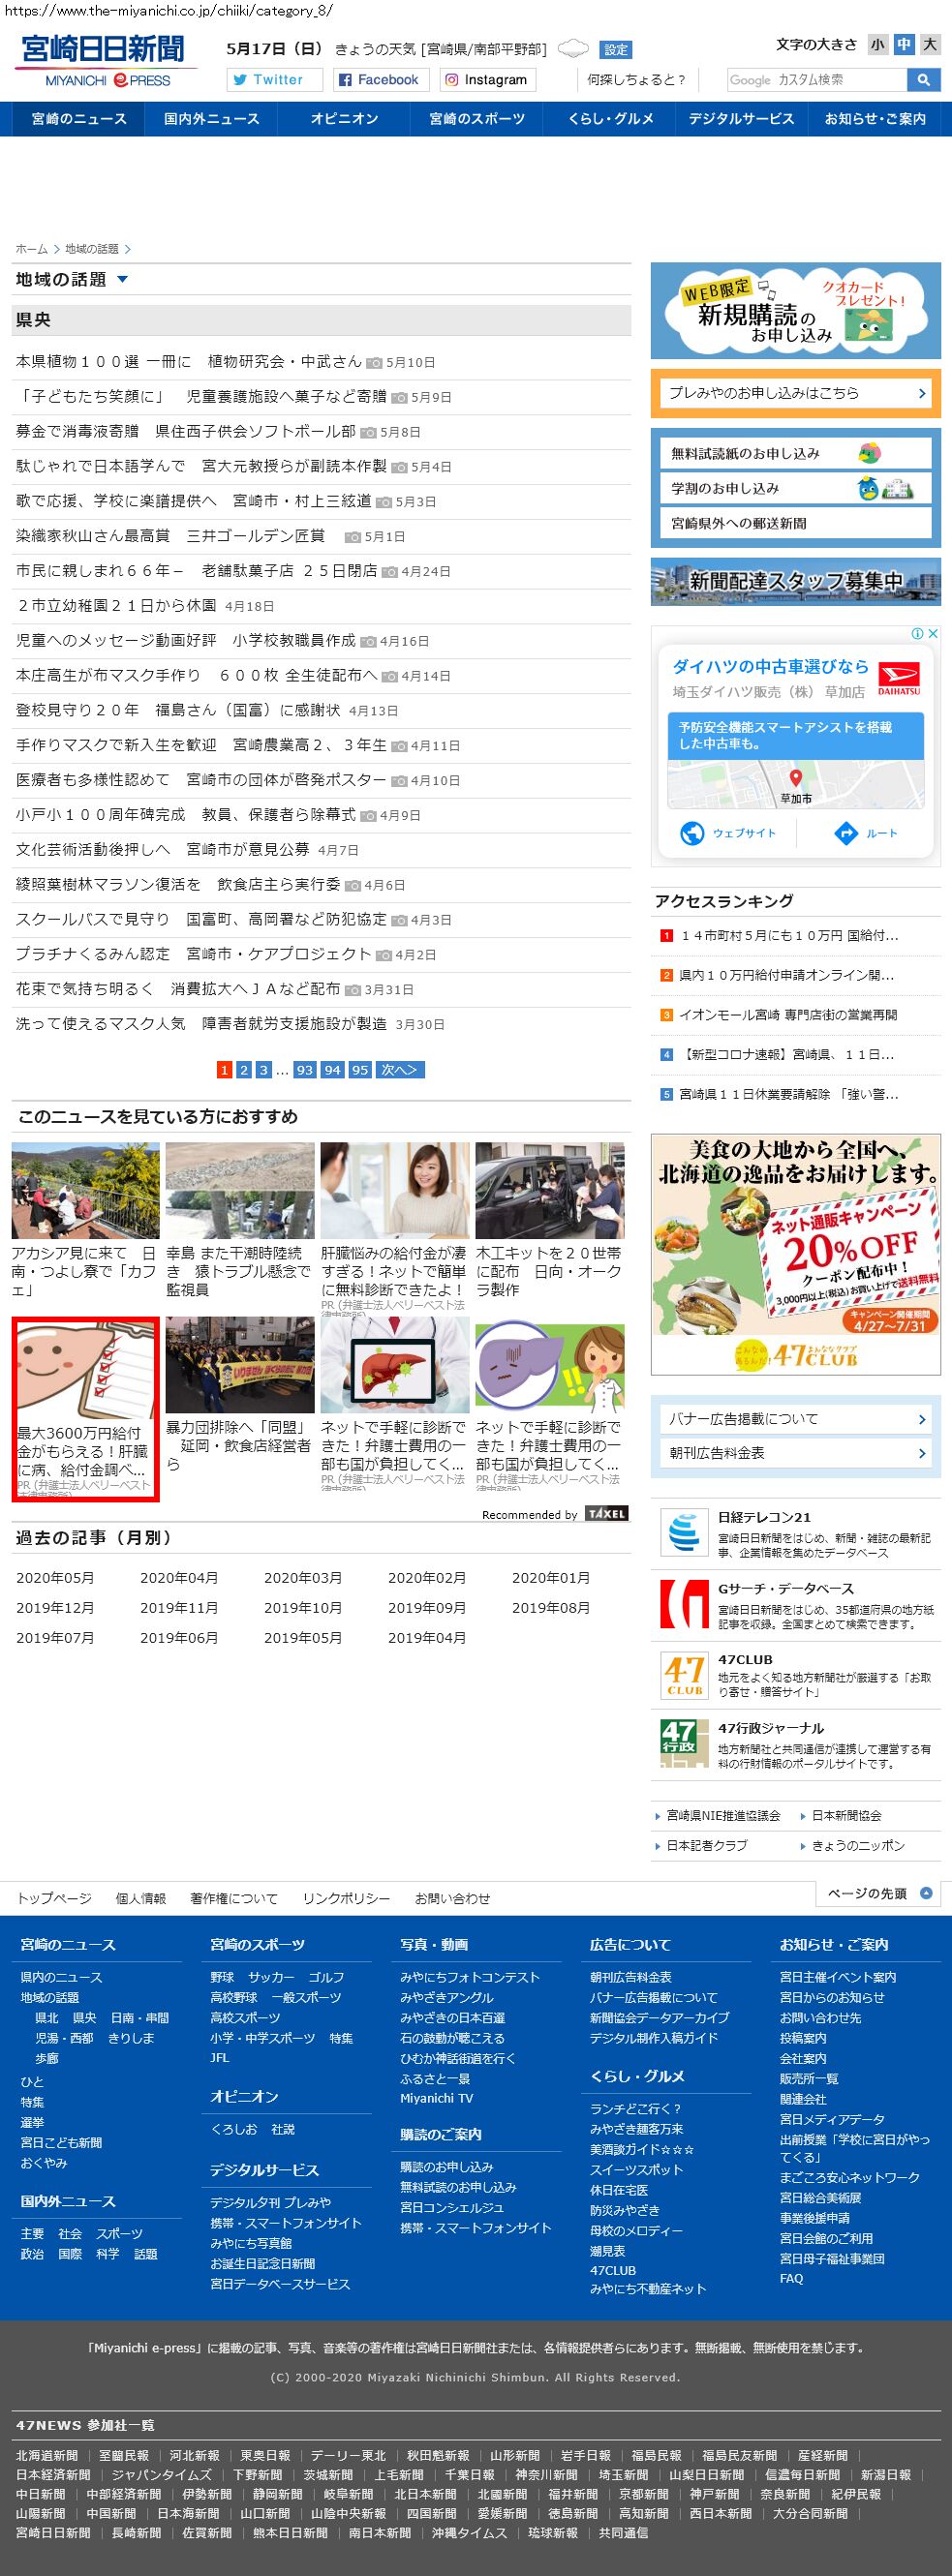
Task: Click the ルート directions icon in ad
Action: 846,833
